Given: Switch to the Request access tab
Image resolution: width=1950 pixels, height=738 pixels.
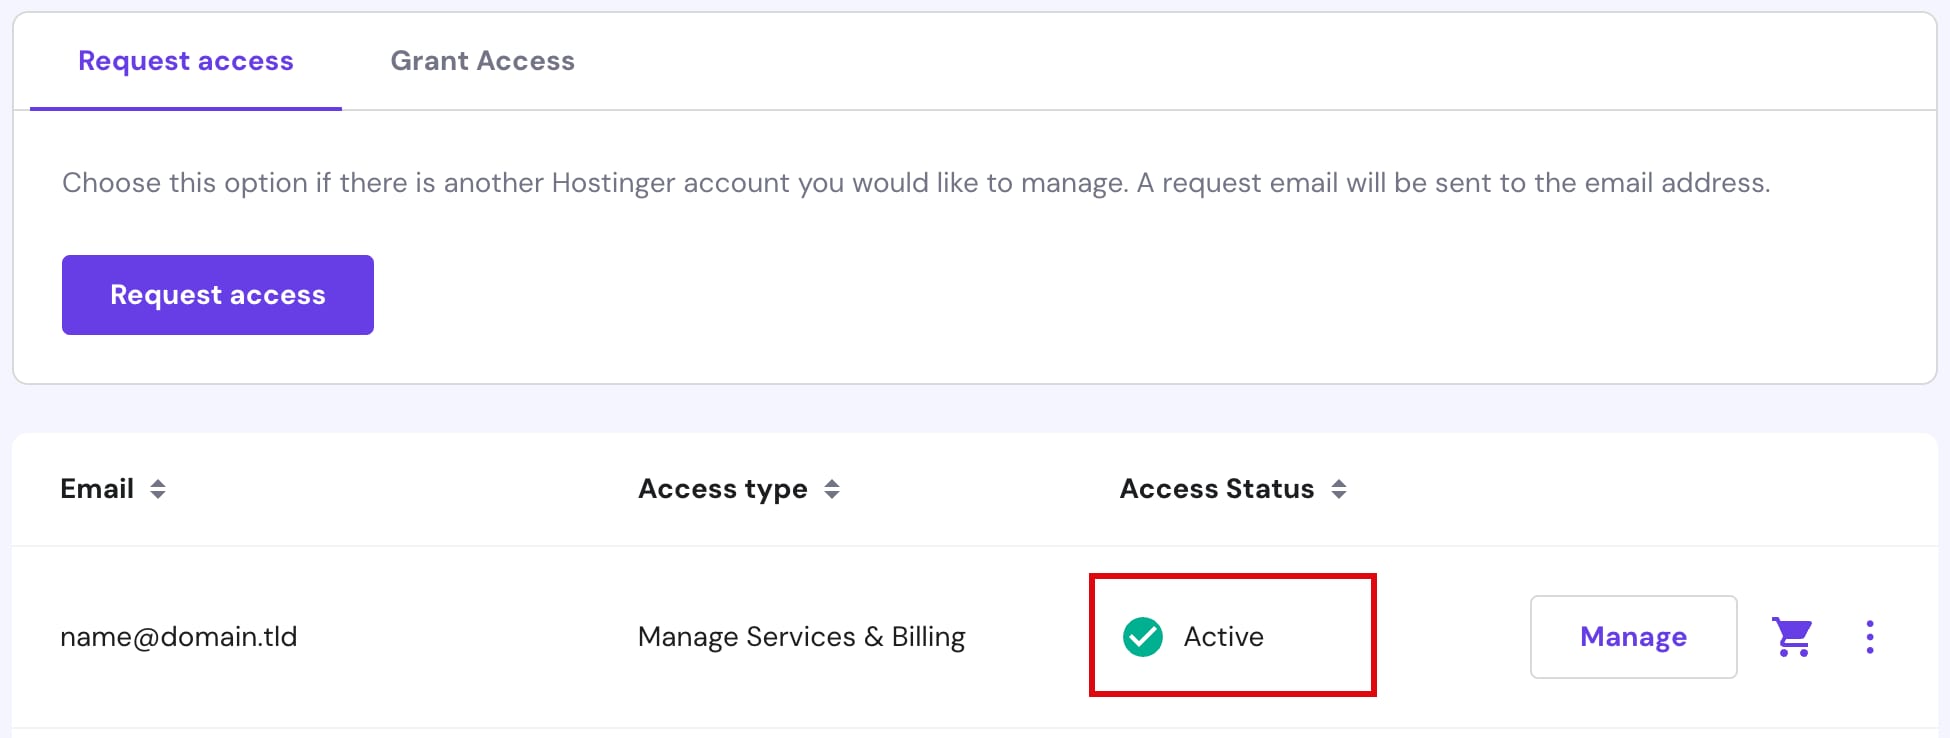Looking at the screenshot, I should tap(186, 61).
